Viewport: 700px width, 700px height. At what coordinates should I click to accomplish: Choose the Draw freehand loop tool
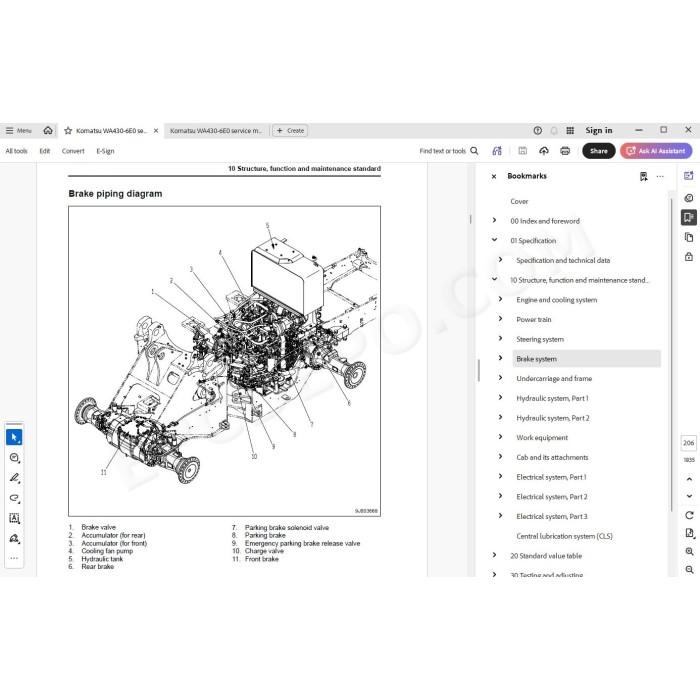(x=14, y=498)
